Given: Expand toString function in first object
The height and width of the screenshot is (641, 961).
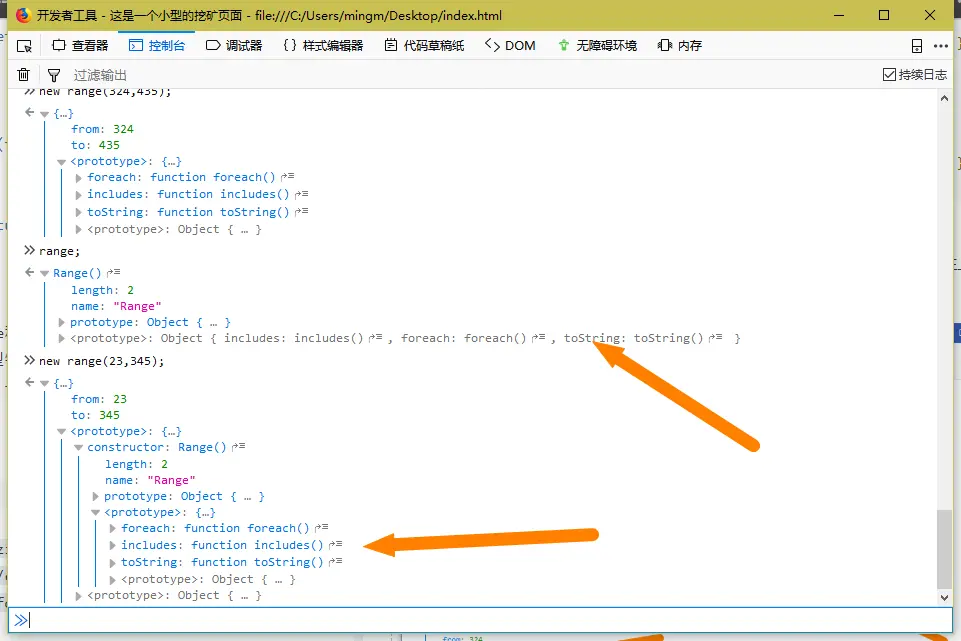Looking at the screenshot, I should click(x=78, y=213).
